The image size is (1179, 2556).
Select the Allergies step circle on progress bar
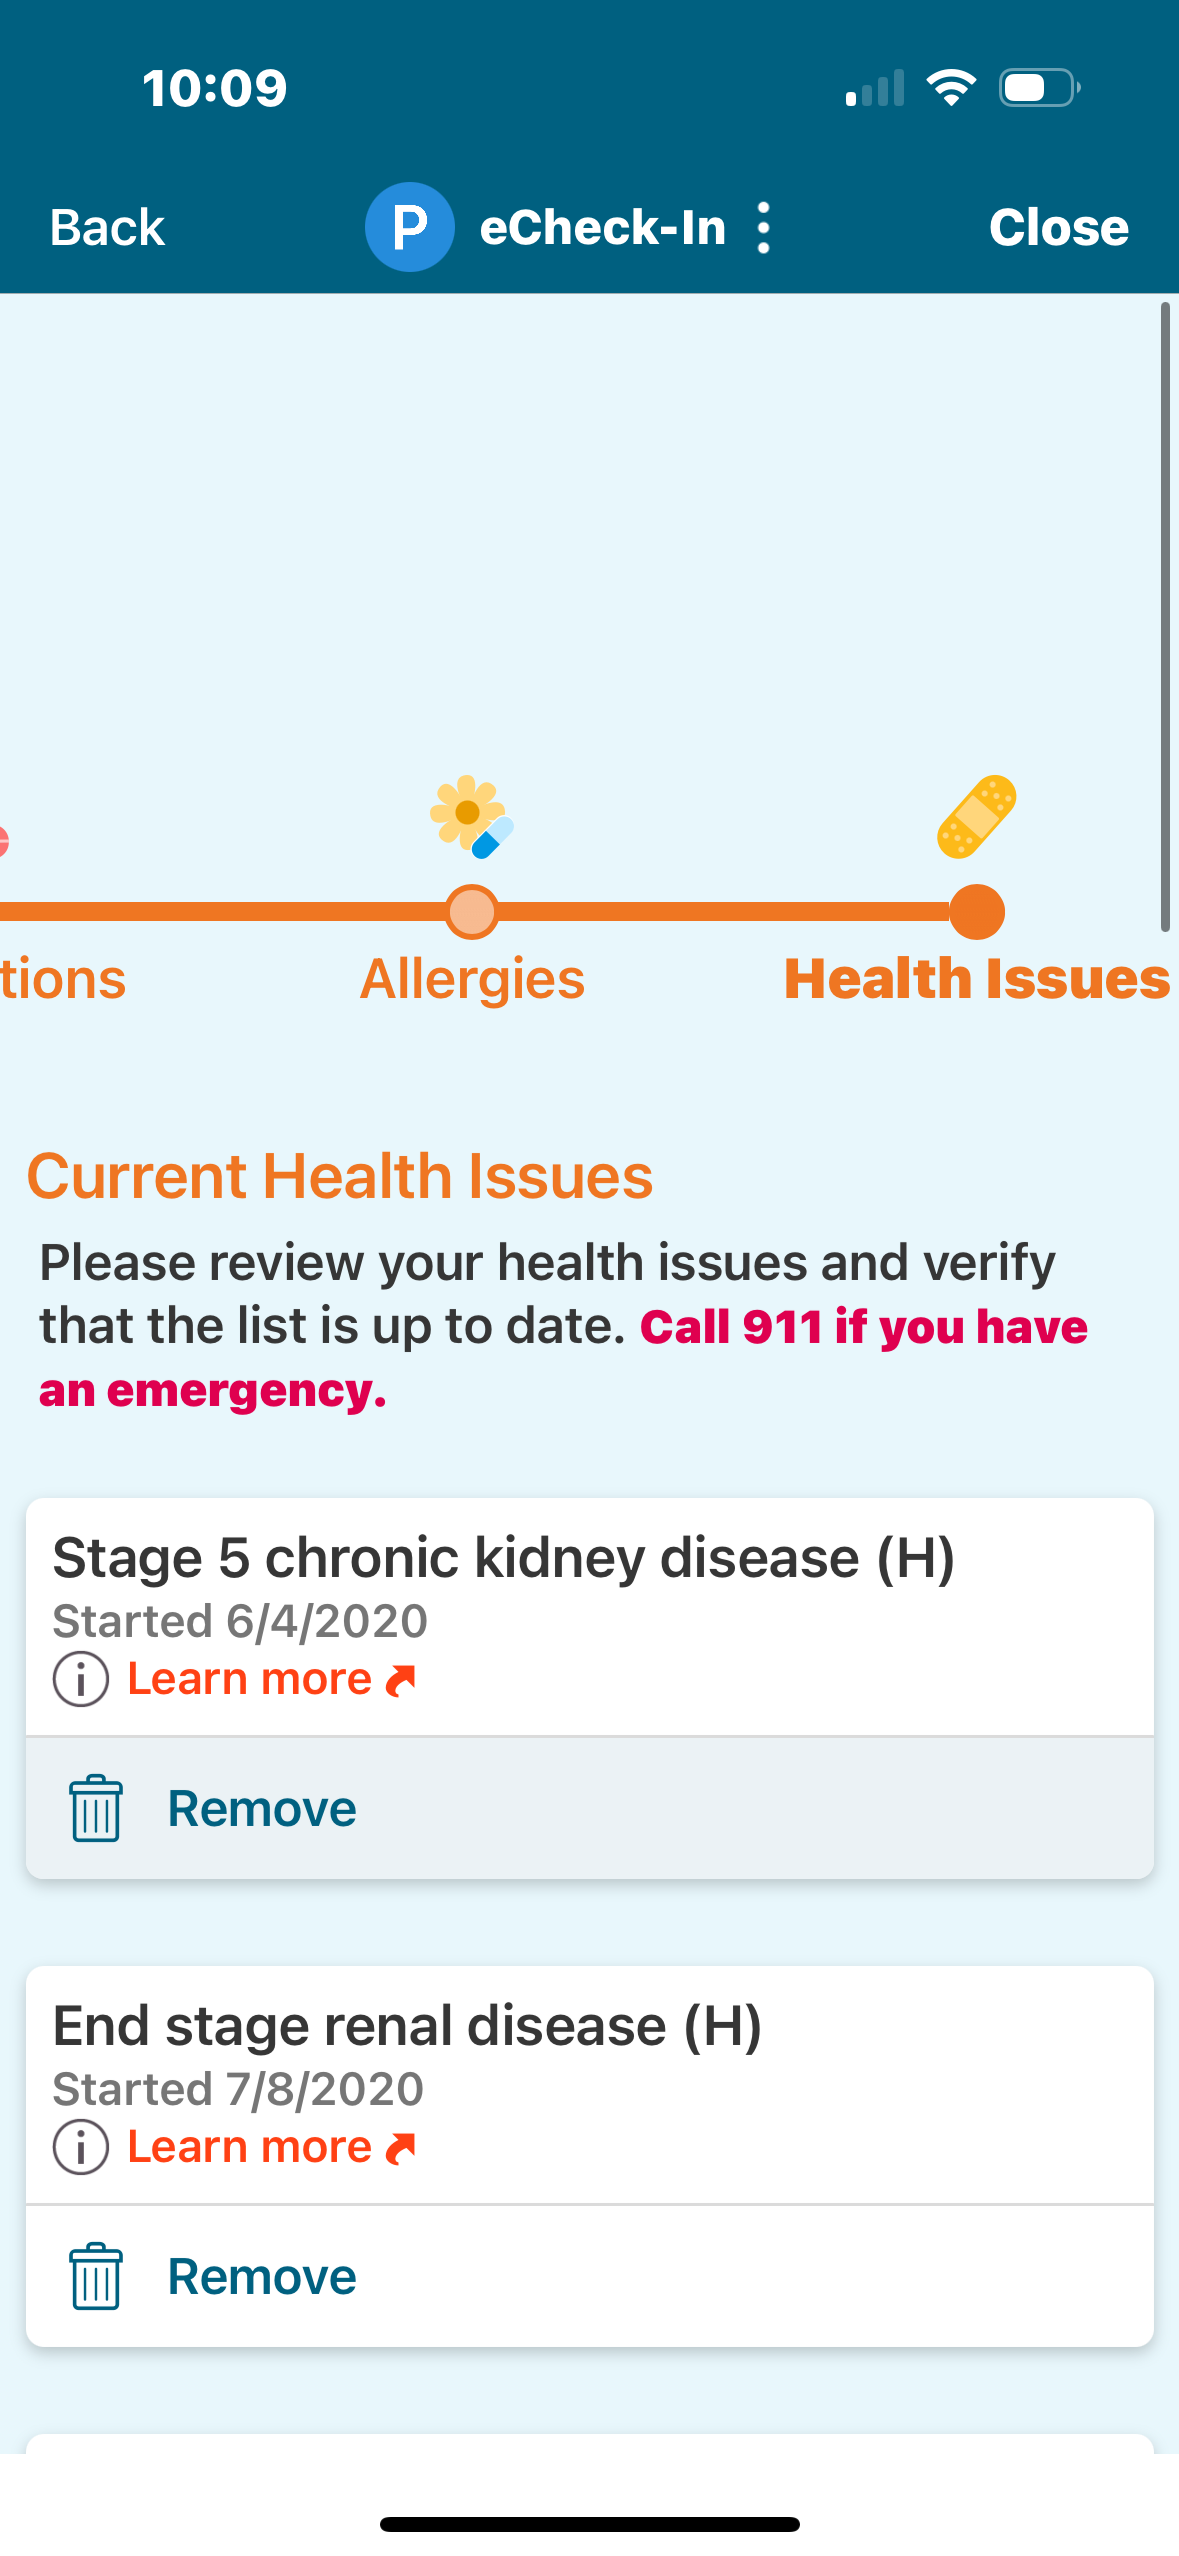pos(472,912)
